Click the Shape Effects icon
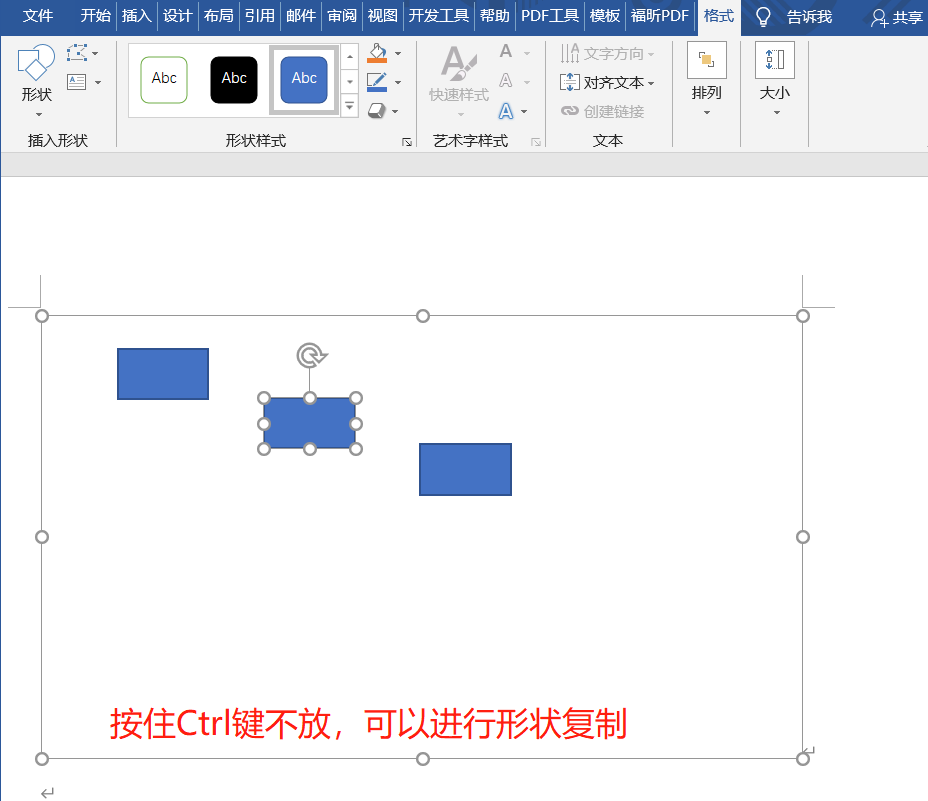This screenshot has width=928, height=801. [x=376, y=111]
